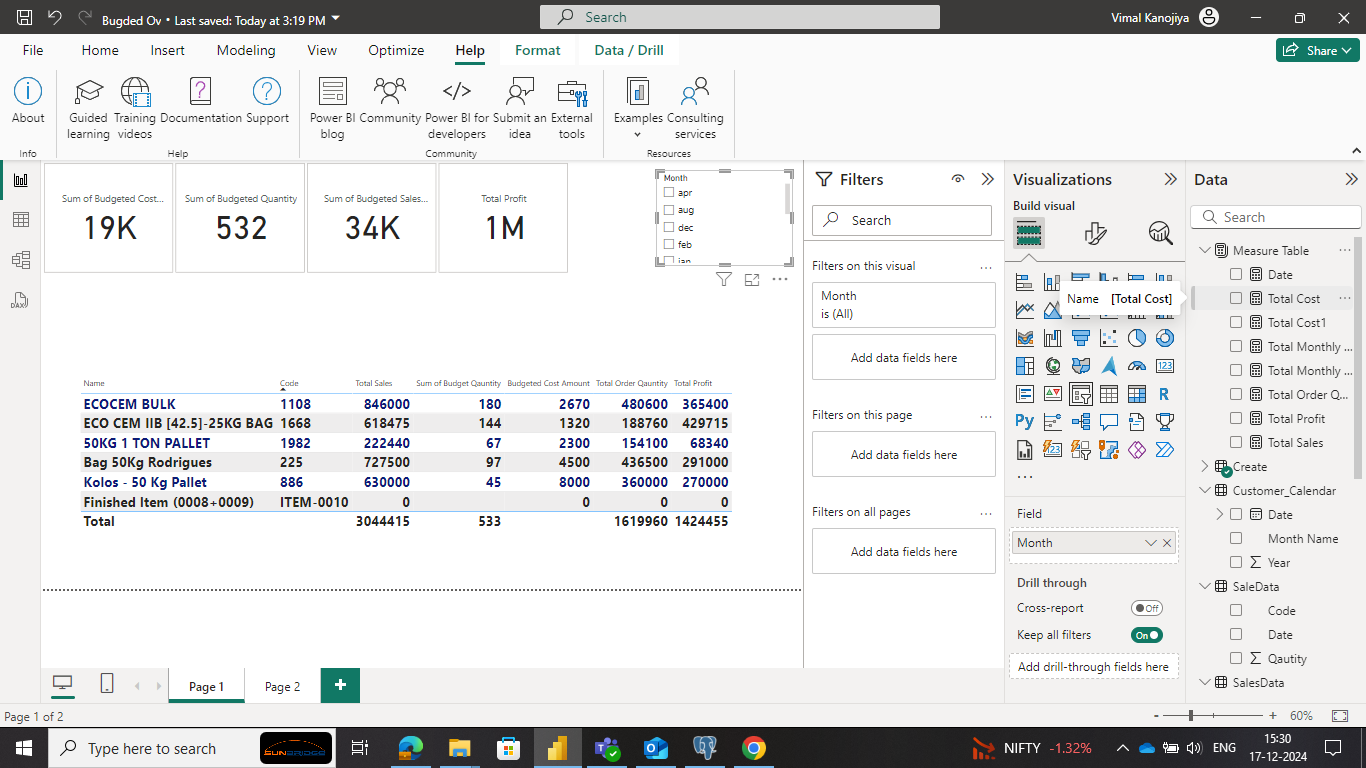
Task: Switch to Page 2 tab
Action: 283,686
